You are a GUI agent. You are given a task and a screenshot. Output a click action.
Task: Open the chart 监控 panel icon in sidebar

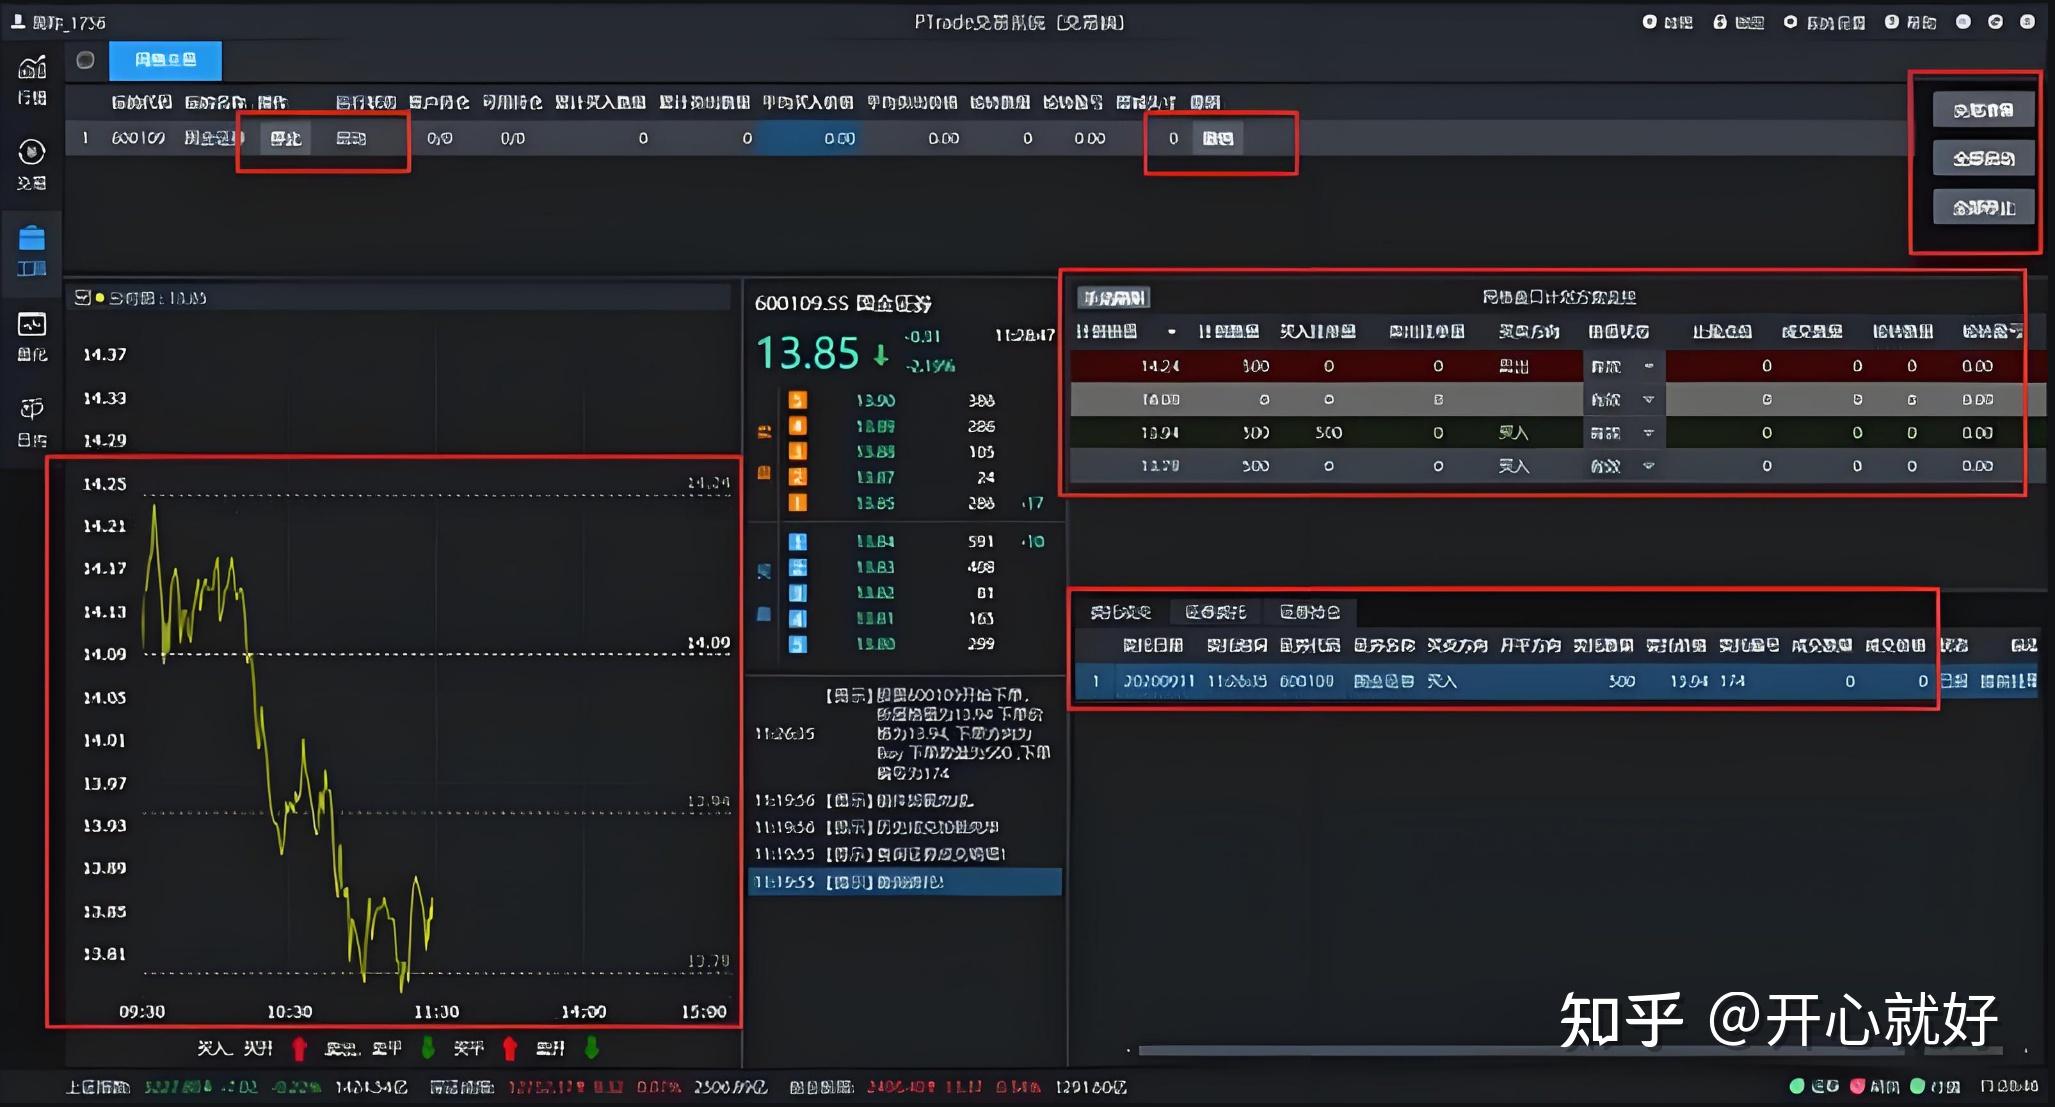(x=31, y=330)
